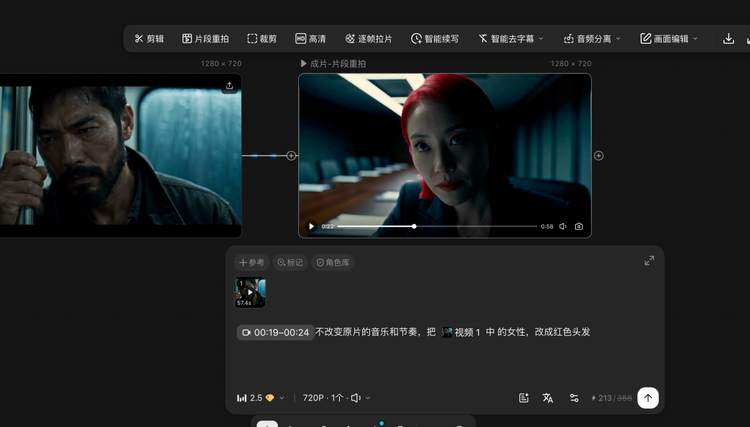This screenshot has width=750, height=427.
Task: Expand the prompt panel to fullscreen
Action: click(x=649, y=261)
